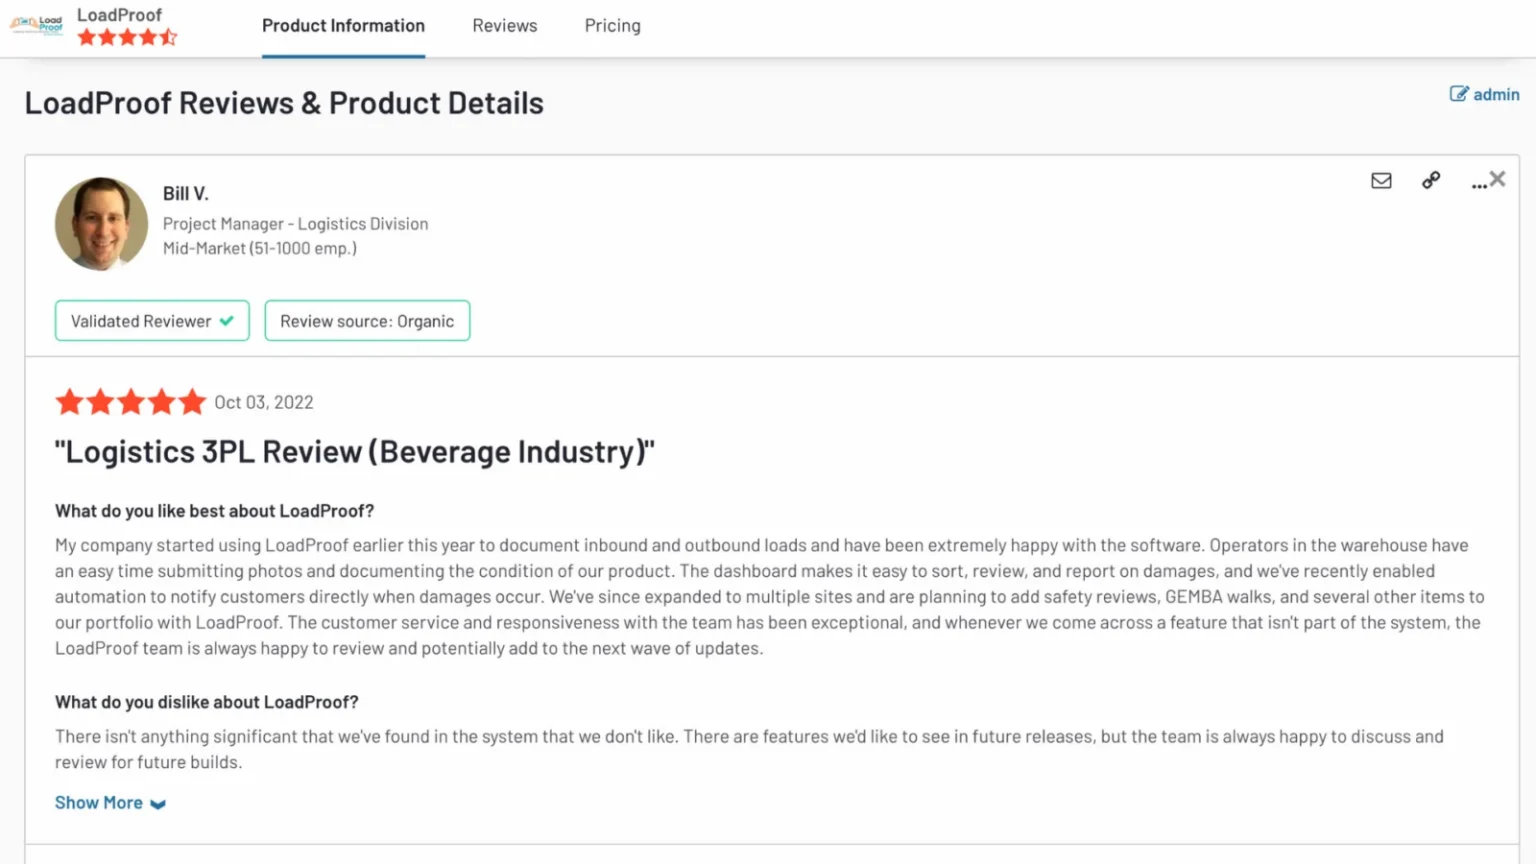Viewport: 1536px width, 864px height.
Task: Click the LoadProof Reviews & Product Details heading
Action: [284, 103]
